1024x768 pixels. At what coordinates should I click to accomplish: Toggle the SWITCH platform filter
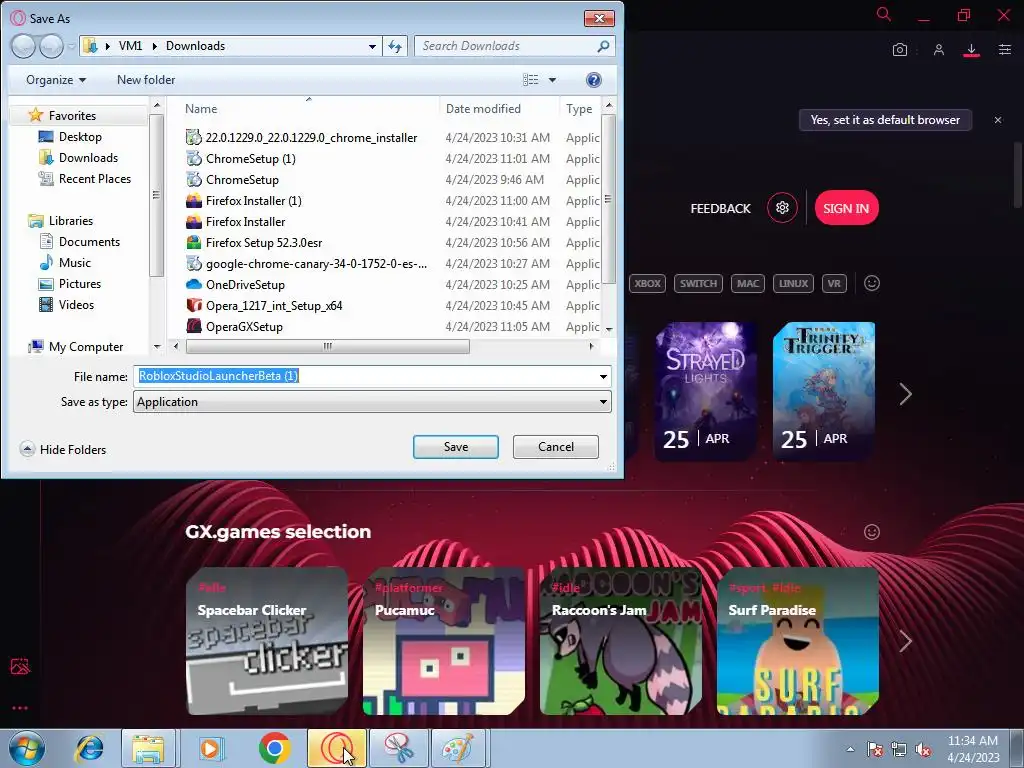[x=698, y=283]
